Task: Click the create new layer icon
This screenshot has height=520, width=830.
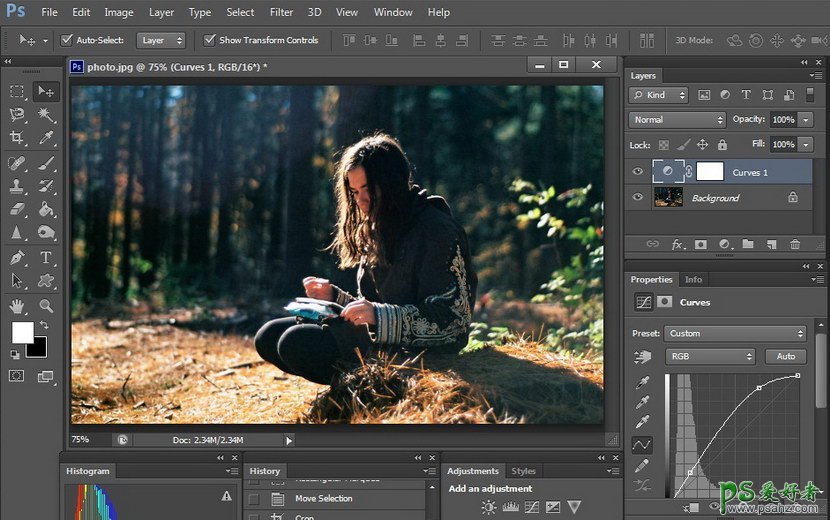Action: click(772, 244)
